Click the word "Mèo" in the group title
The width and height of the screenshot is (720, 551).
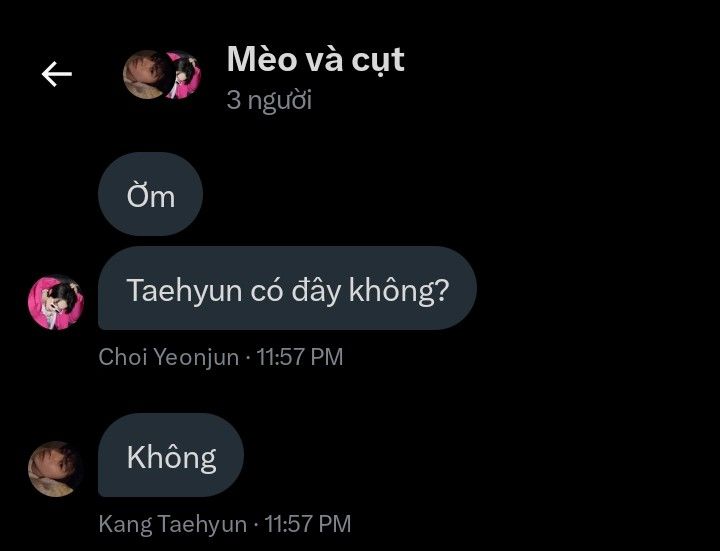[x=262, y=59]
